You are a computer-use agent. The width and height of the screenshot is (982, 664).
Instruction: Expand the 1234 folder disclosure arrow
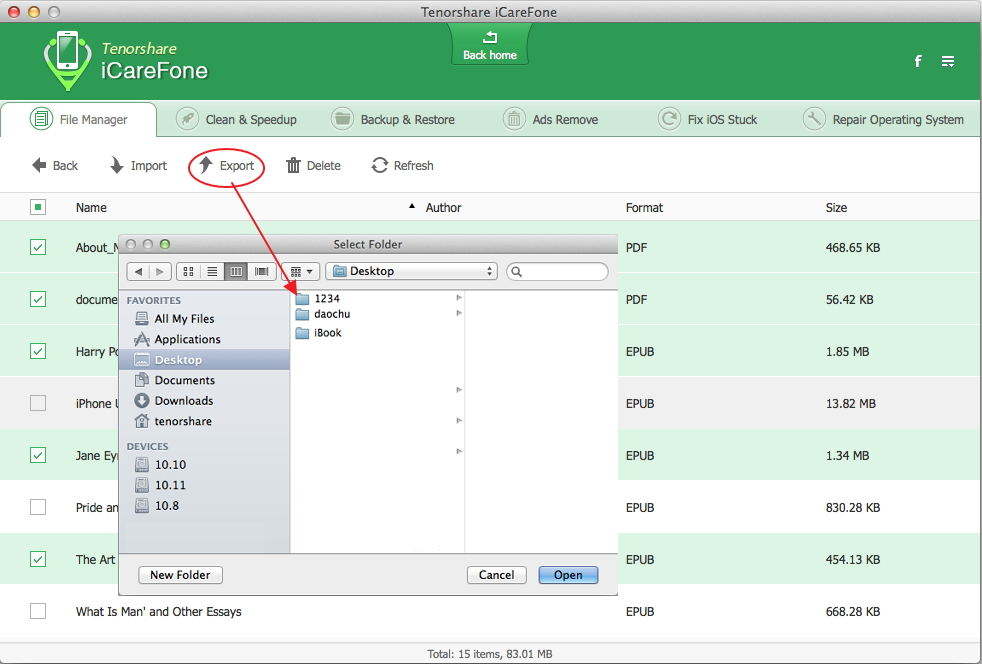click(459, 298)
